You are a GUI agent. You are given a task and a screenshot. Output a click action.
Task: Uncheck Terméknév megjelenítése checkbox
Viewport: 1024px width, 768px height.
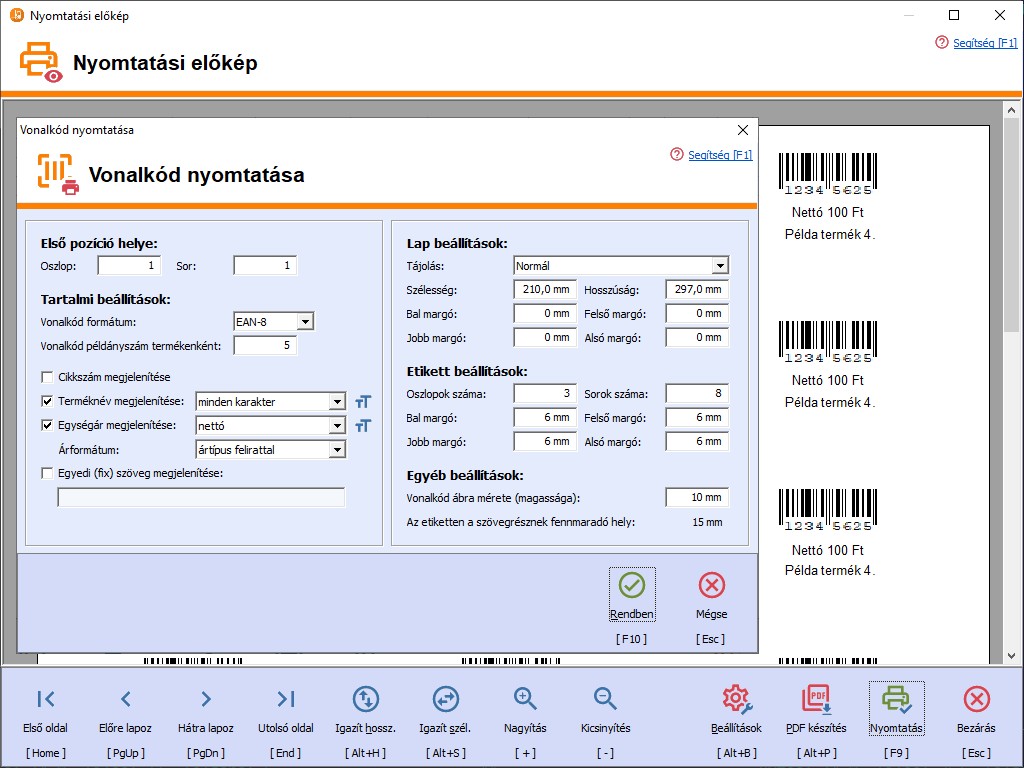[x=47, y=401]
